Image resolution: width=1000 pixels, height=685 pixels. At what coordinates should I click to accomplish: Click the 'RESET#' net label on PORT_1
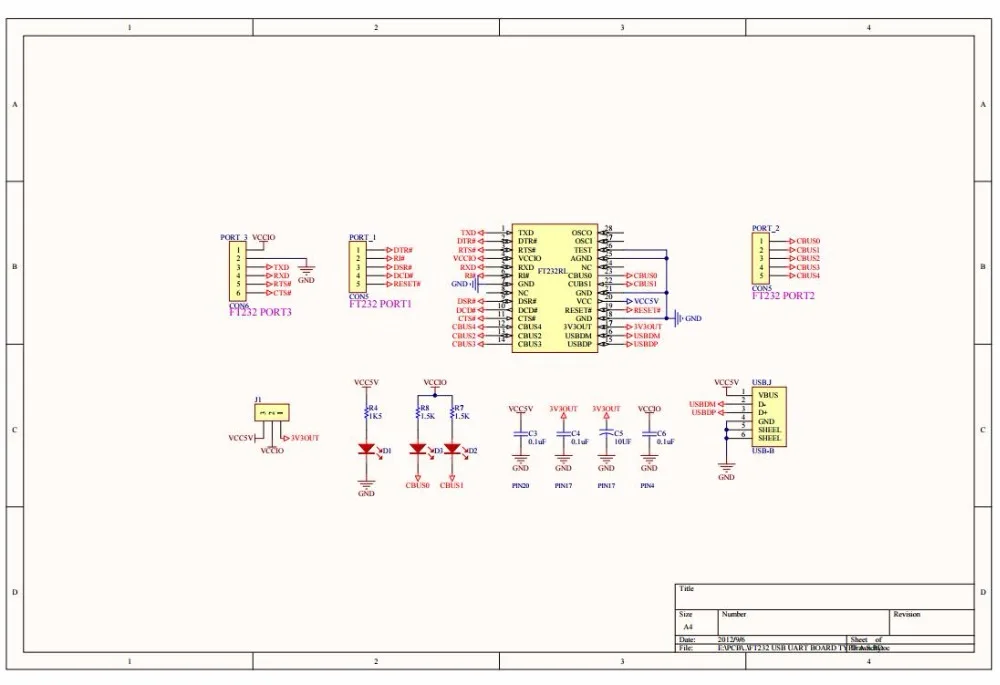407,284
